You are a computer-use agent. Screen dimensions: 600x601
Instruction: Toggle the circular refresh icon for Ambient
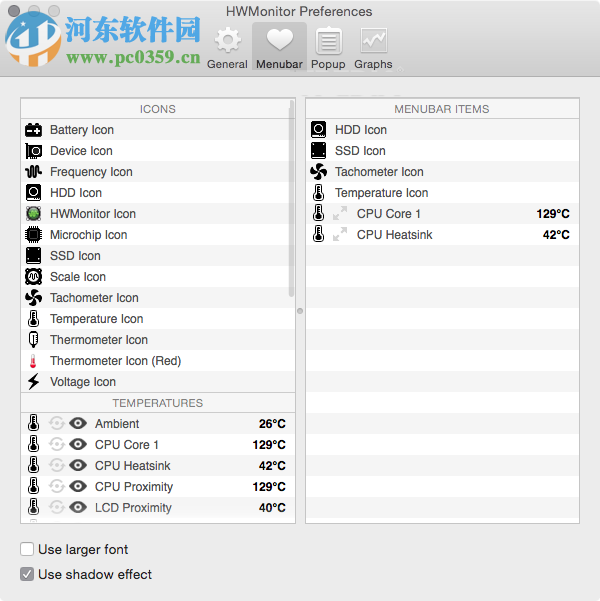pyautogui.click(x=57, y=424)
